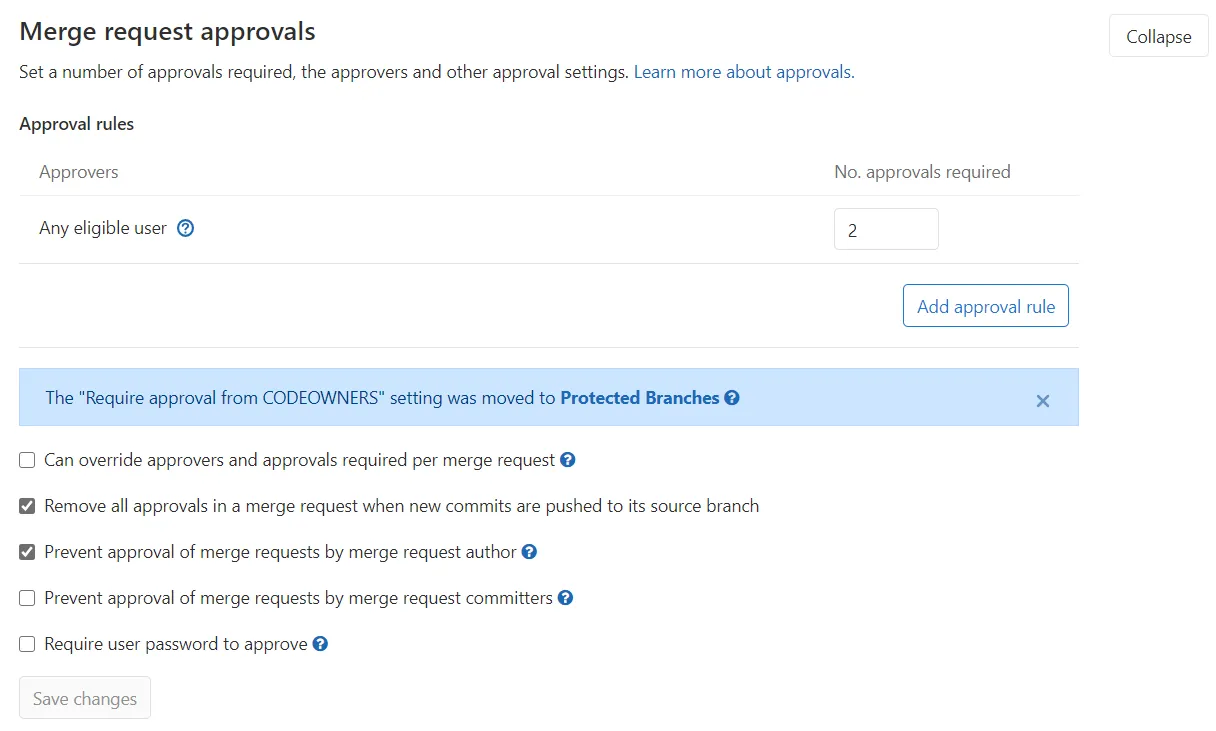Viewport: 1216px width, 731px height.
Task: Dismiss the CODEOWNERS notification banner
Action: pyautogui.click(x=1043, y=400)
